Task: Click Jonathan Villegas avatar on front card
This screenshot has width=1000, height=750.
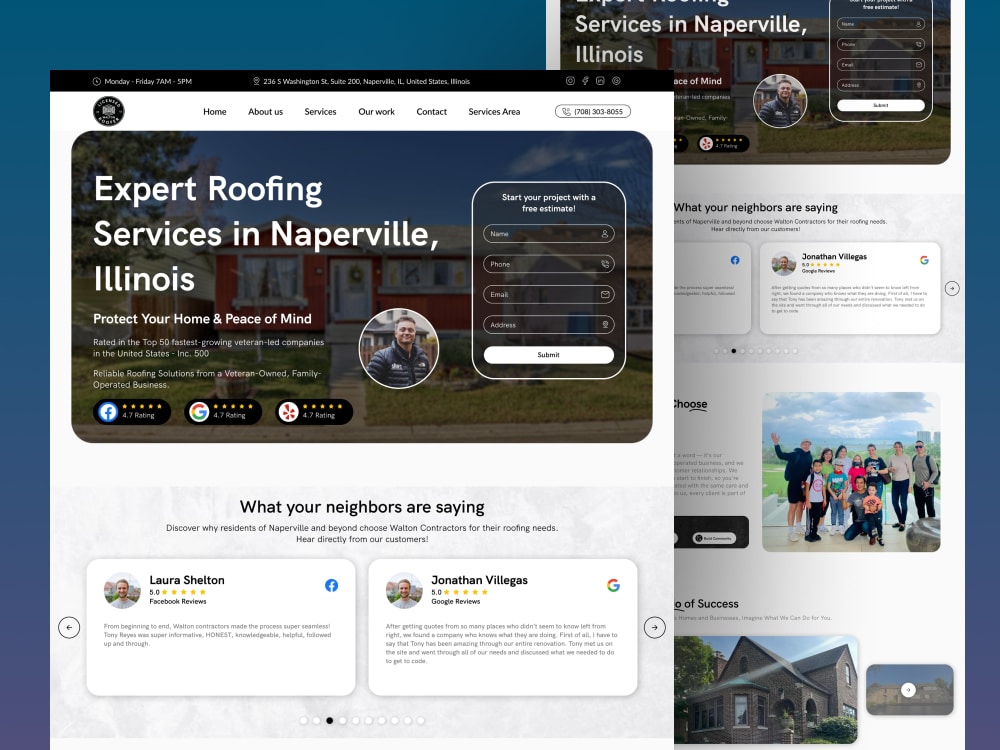Action: pos(404,591)
